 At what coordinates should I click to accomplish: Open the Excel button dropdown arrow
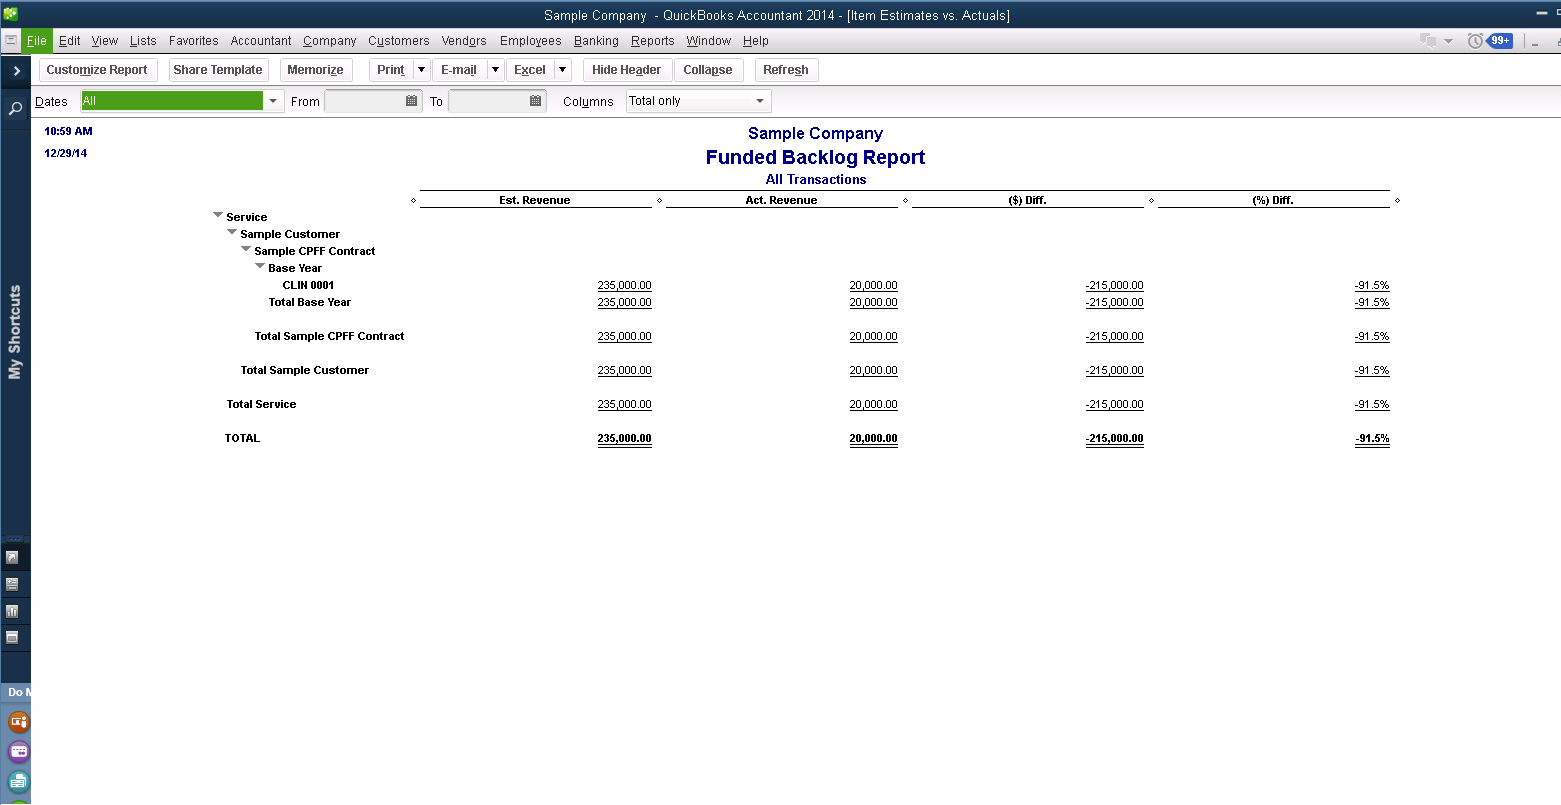tap(563, 70)
